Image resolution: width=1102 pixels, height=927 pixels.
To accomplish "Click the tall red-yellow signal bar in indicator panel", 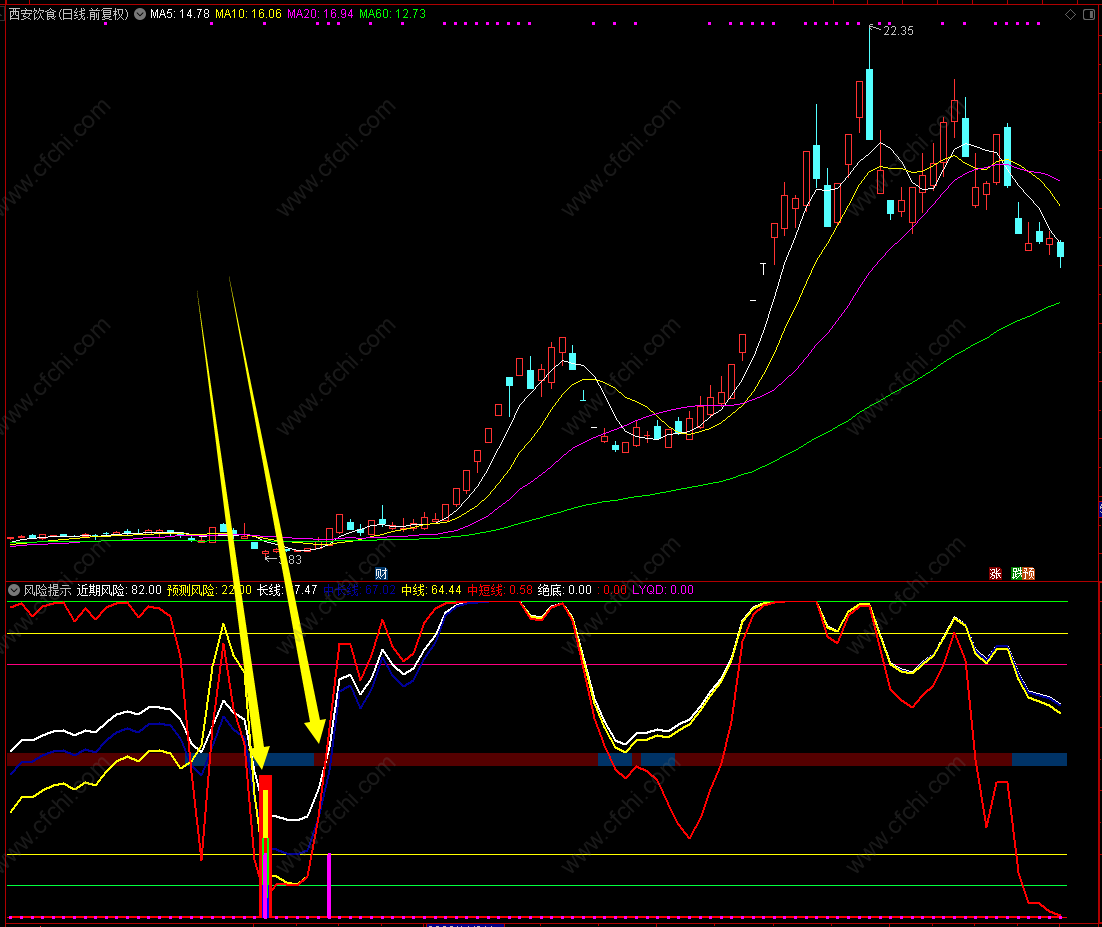I will coord(266,846).
